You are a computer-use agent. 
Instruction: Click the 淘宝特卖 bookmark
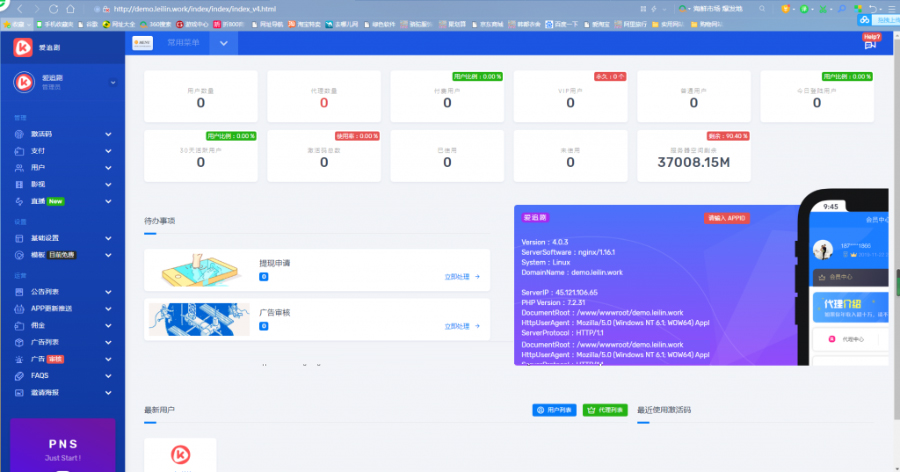point(303,24)
